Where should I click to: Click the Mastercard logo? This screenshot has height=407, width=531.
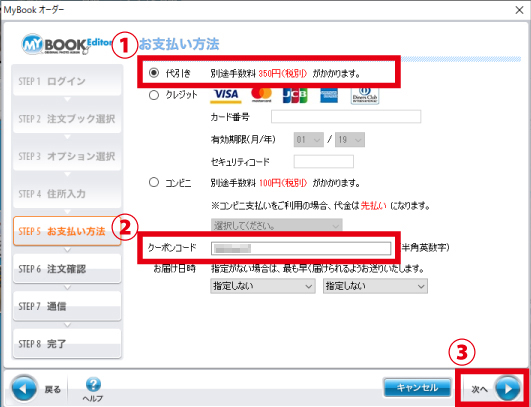[261, 95]
